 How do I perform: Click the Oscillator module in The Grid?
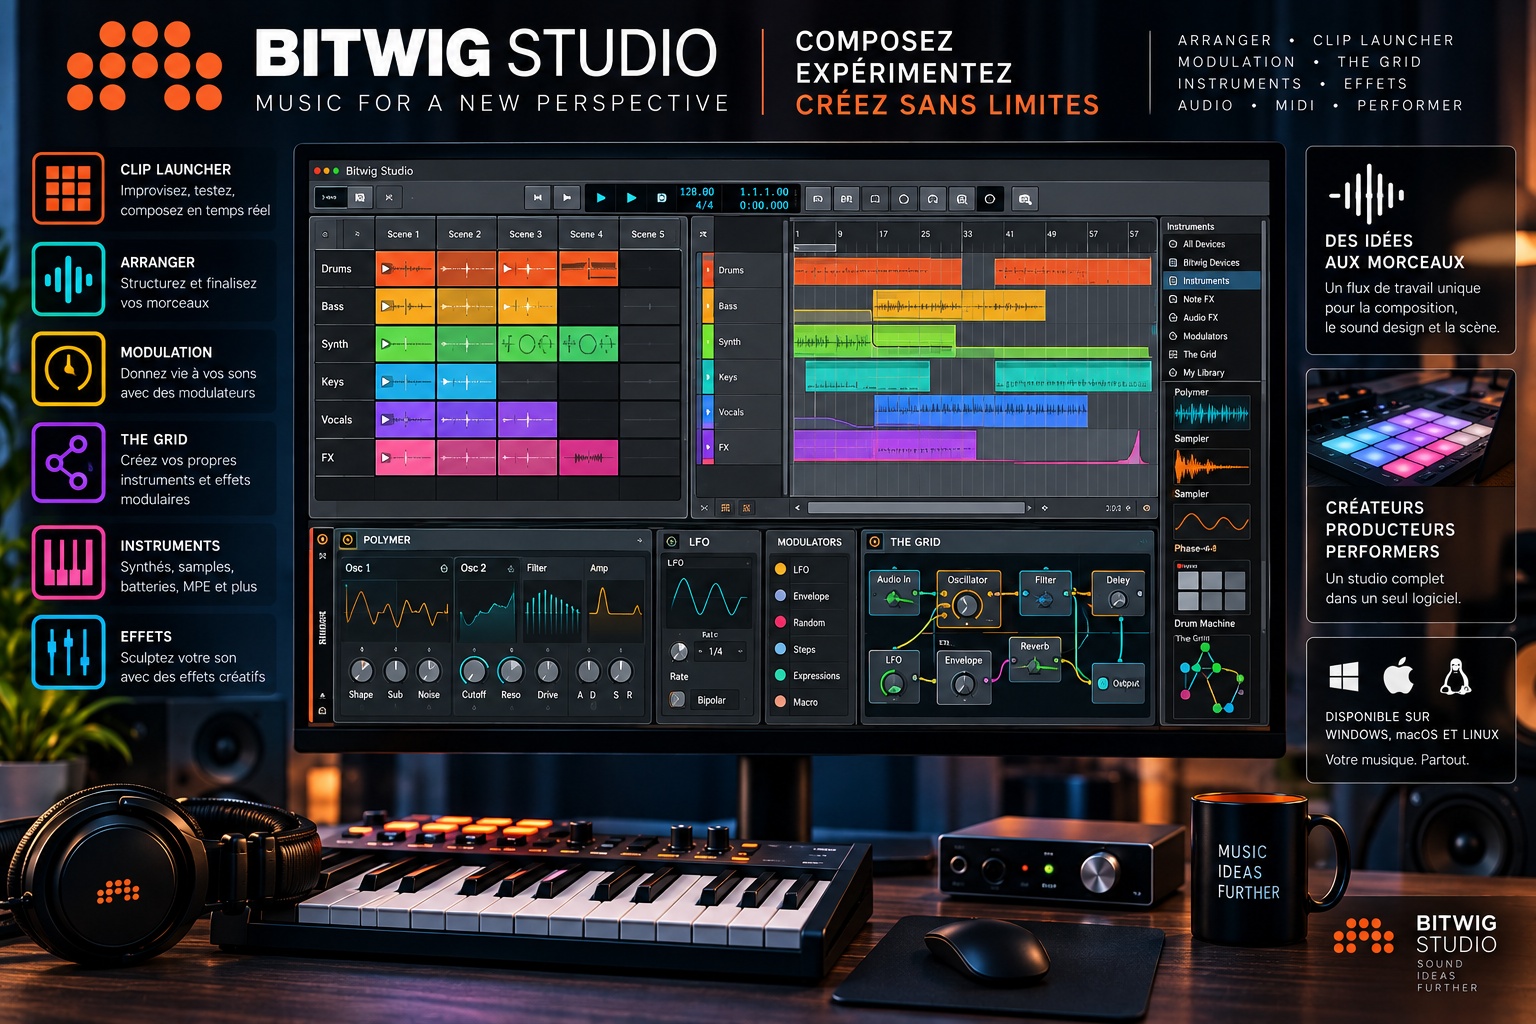click(x=967, y=598)
